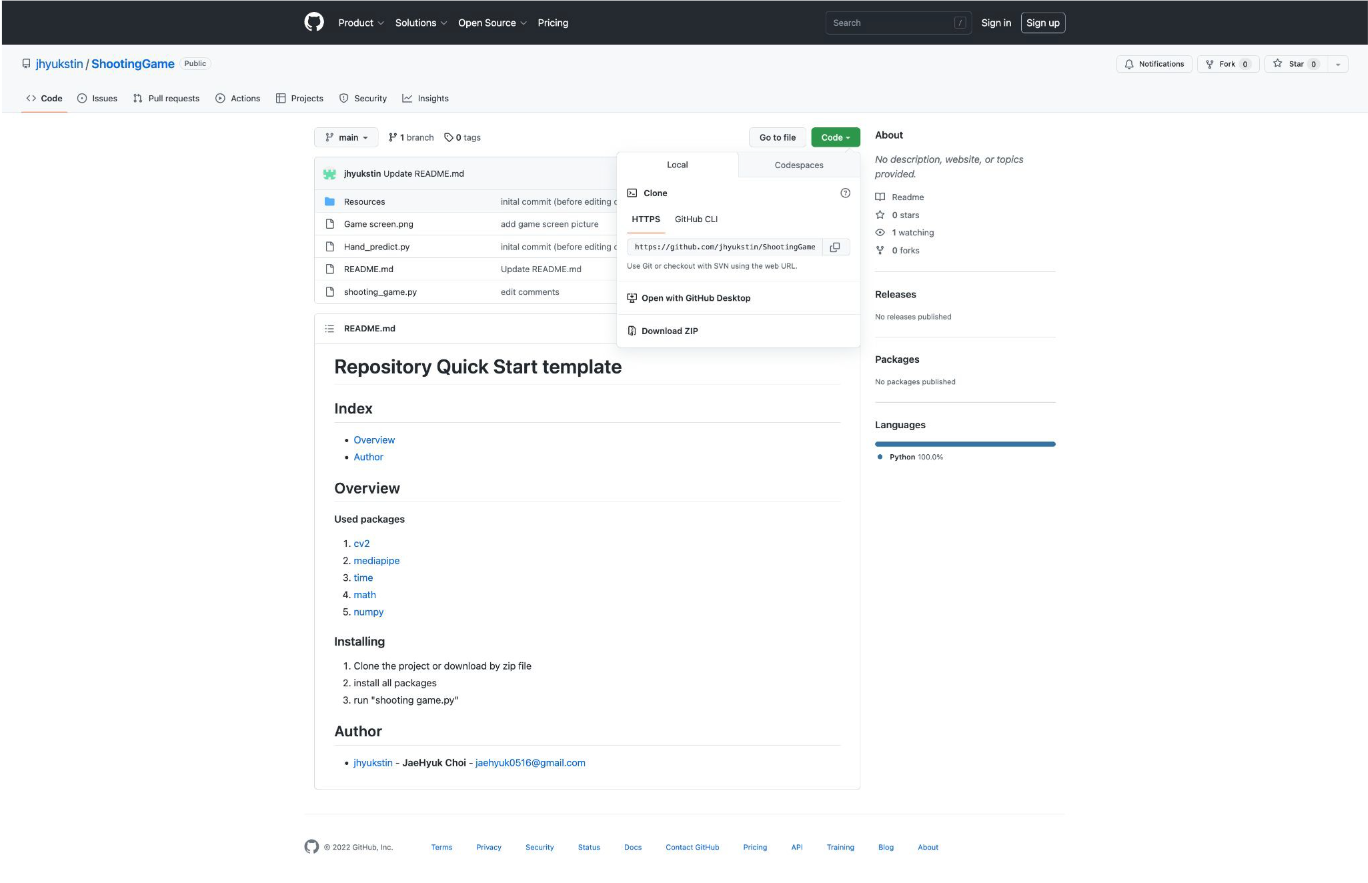The height and width of the screenshot is (883, 1368).
Task: Jump to Overview link in Index
Action: tap(374, 440)
